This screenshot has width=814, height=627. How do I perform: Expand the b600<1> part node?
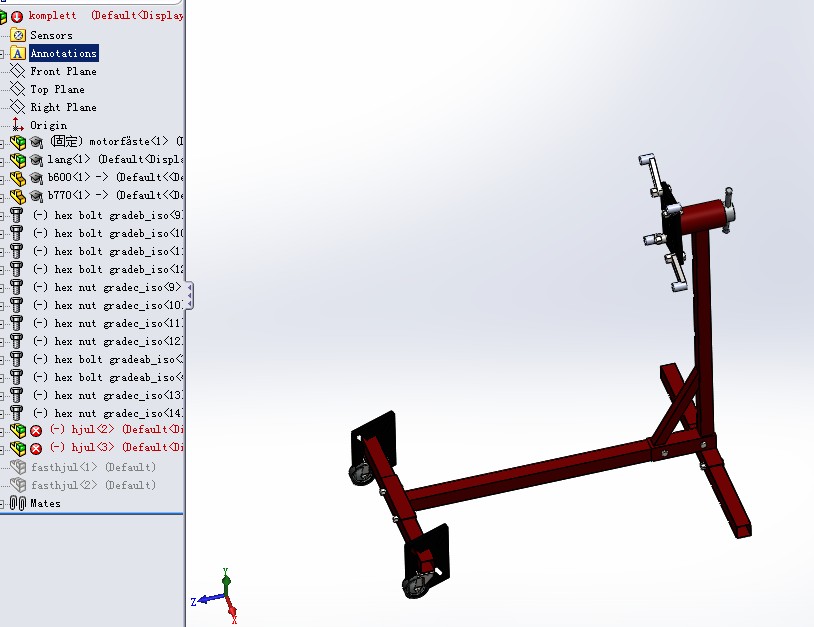pyautogui.click(x=2, y=179)
